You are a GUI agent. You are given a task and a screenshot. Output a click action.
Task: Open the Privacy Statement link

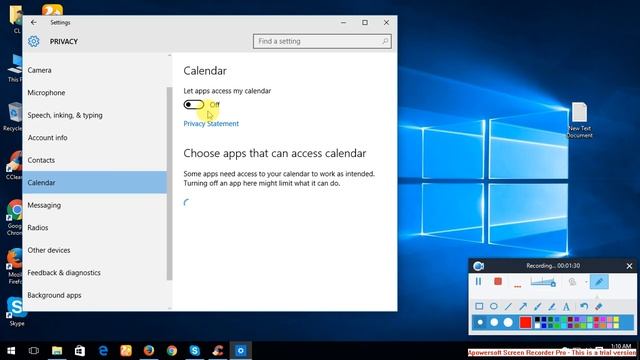tap(211, 124)
